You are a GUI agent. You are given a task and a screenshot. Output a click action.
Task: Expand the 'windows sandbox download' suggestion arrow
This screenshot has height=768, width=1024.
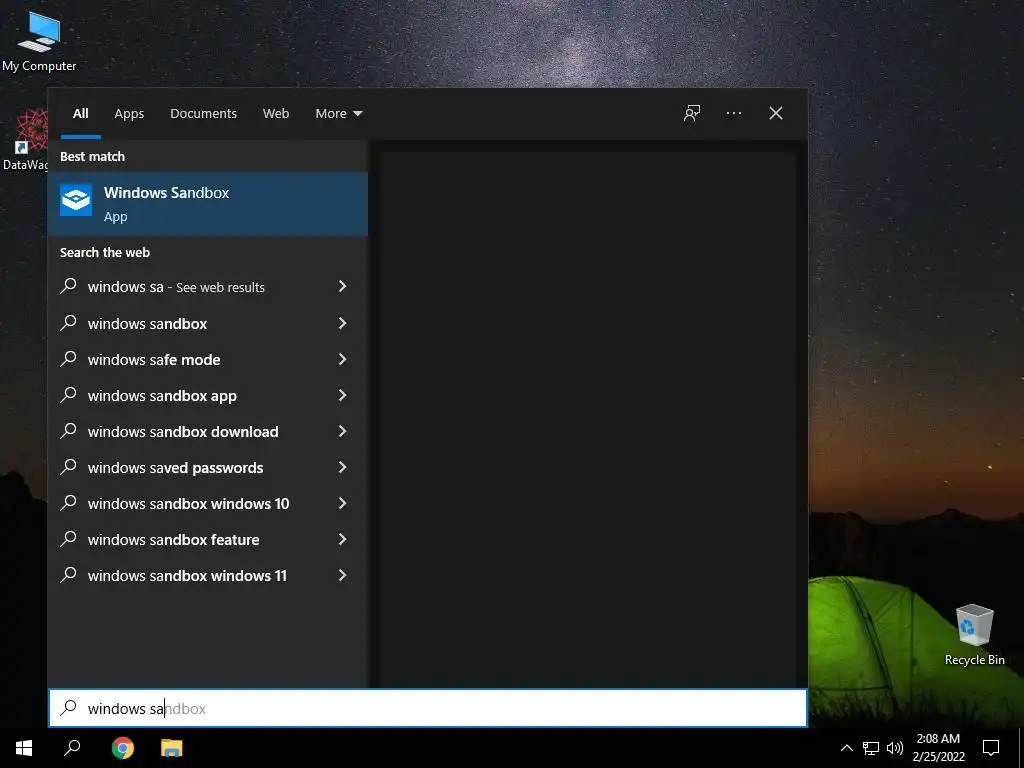342,431
